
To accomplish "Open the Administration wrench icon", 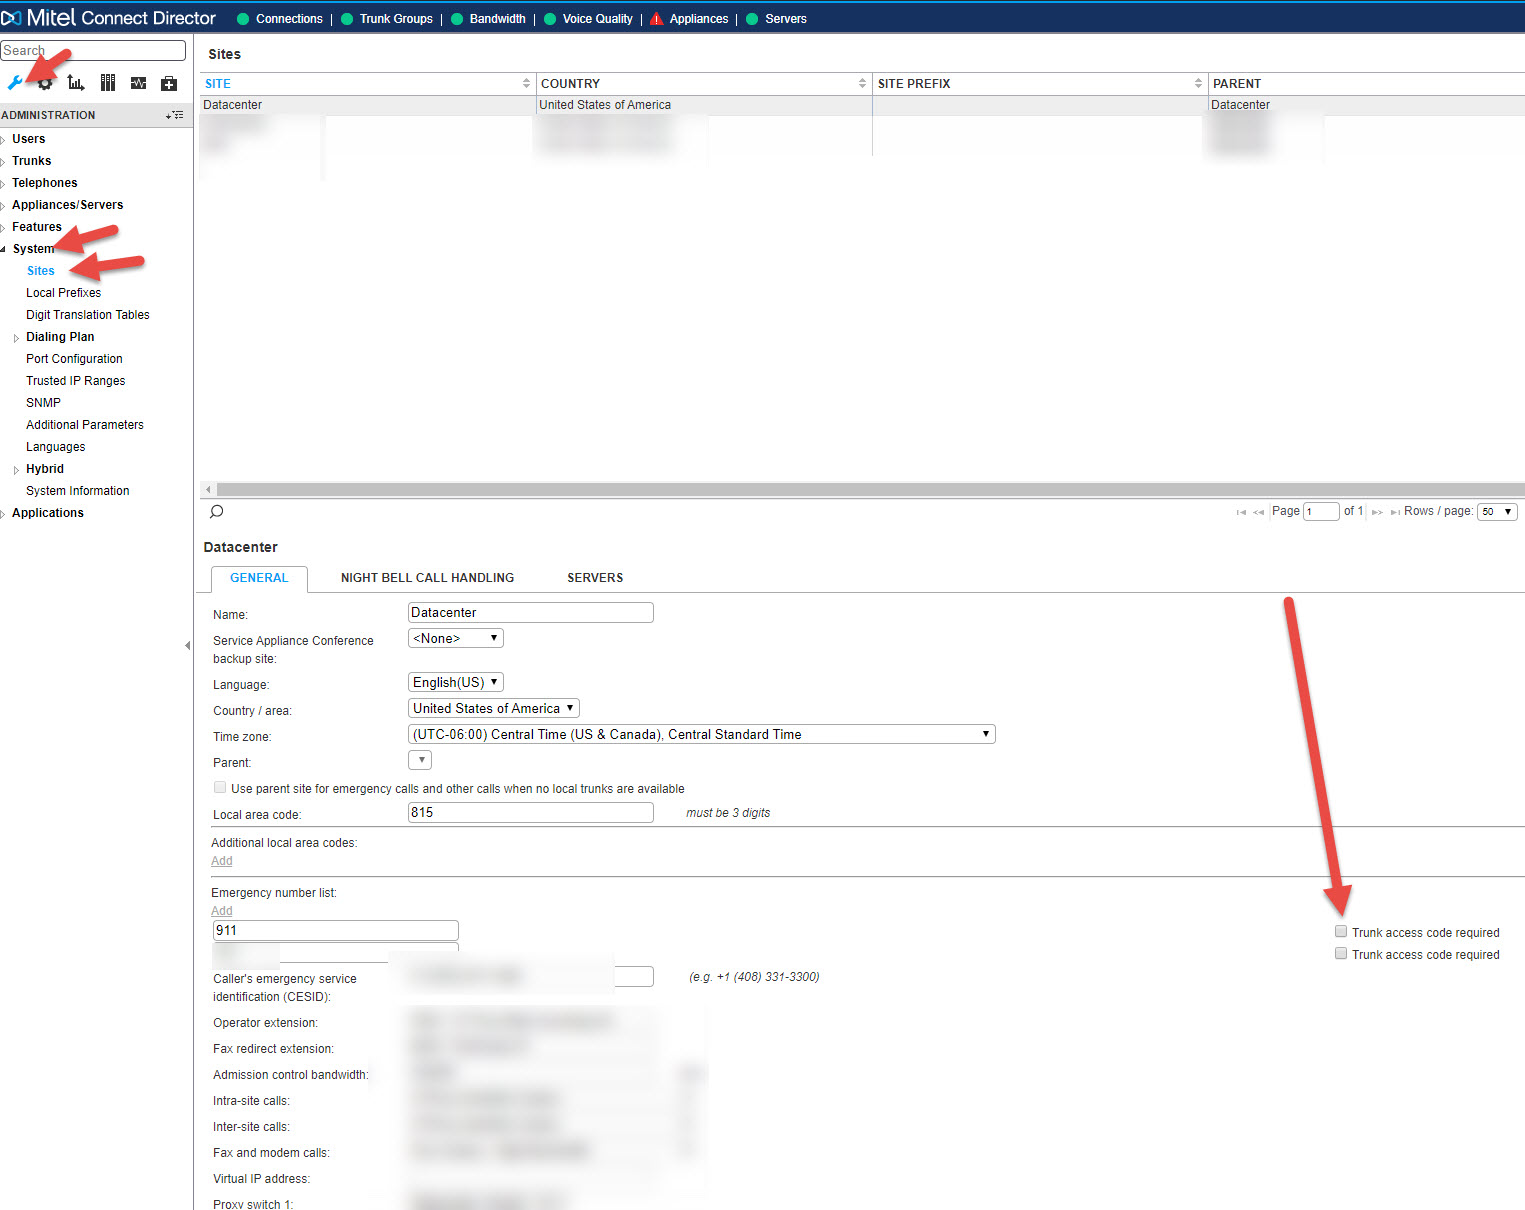I will coord(14,83).
